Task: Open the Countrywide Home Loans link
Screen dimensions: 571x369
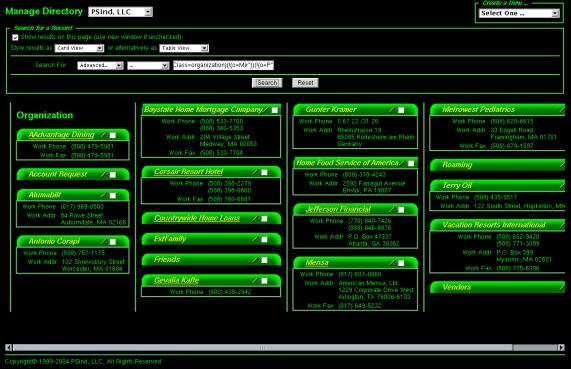Action: point(197,218)
